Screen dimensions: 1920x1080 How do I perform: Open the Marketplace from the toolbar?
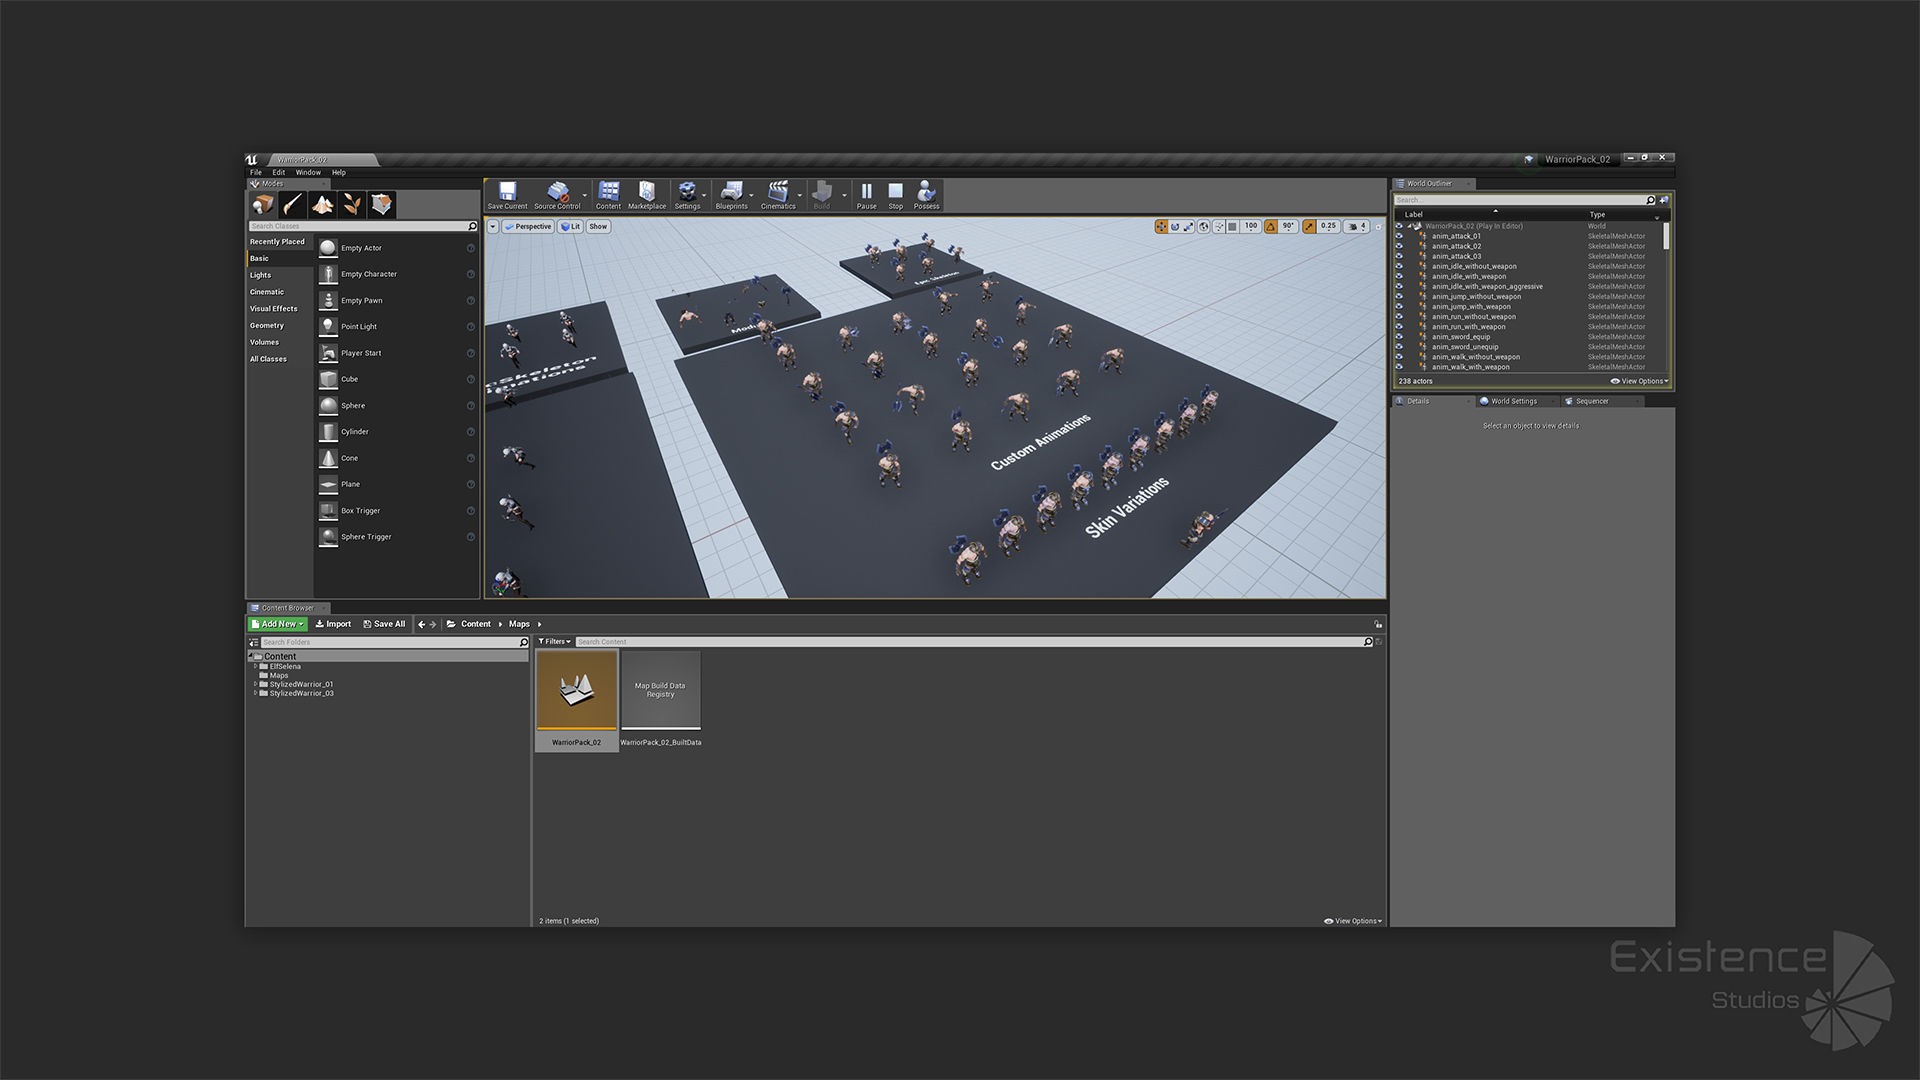[x=646, y=192]
